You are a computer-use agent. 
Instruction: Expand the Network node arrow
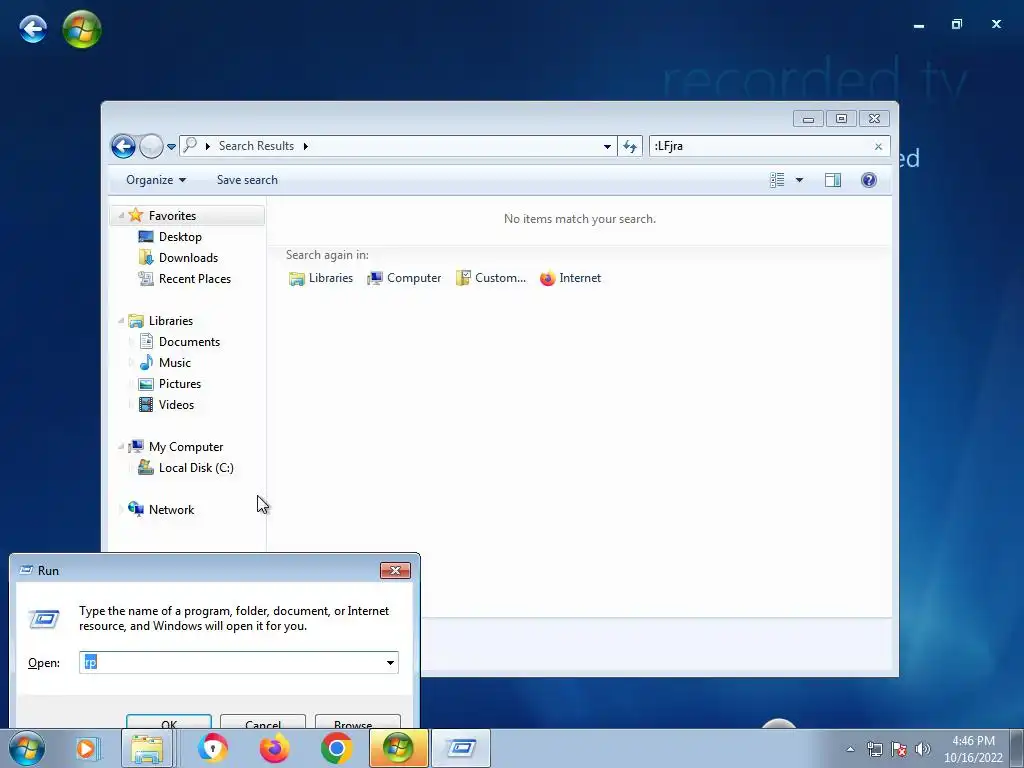pos(121,509)
